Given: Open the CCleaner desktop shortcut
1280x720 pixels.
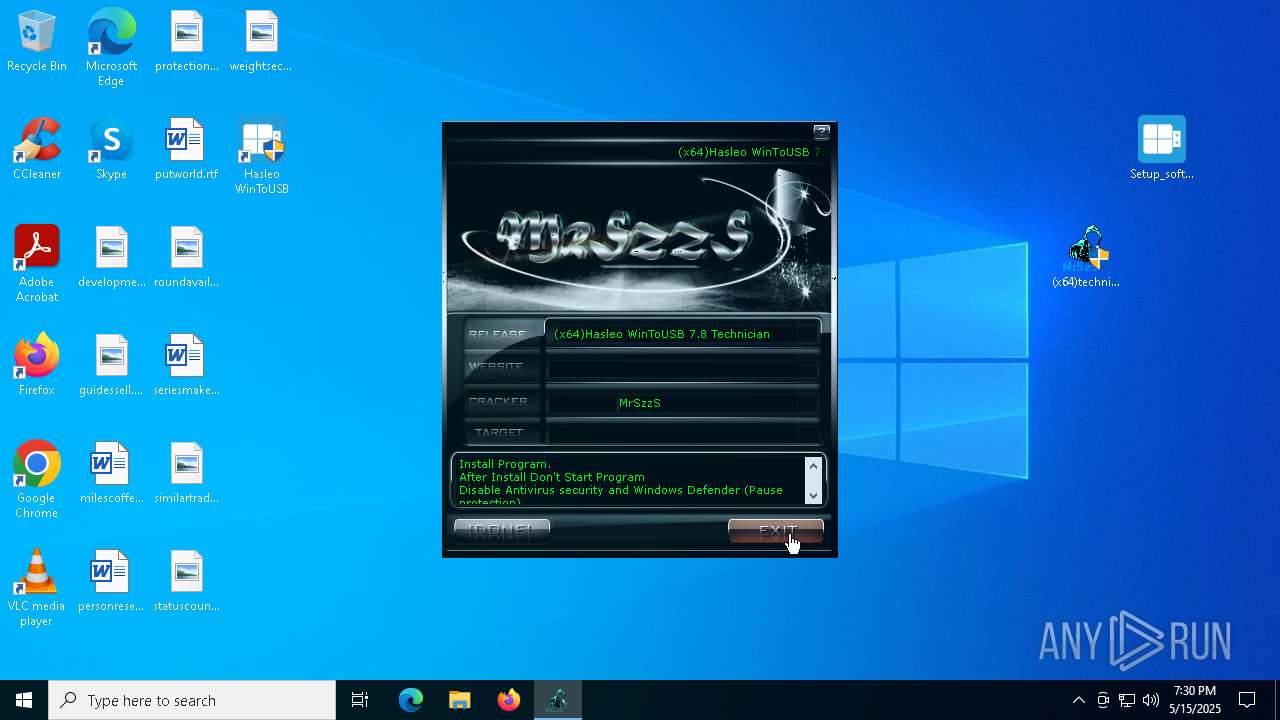Looking at the screenshot, I should 37,149.
